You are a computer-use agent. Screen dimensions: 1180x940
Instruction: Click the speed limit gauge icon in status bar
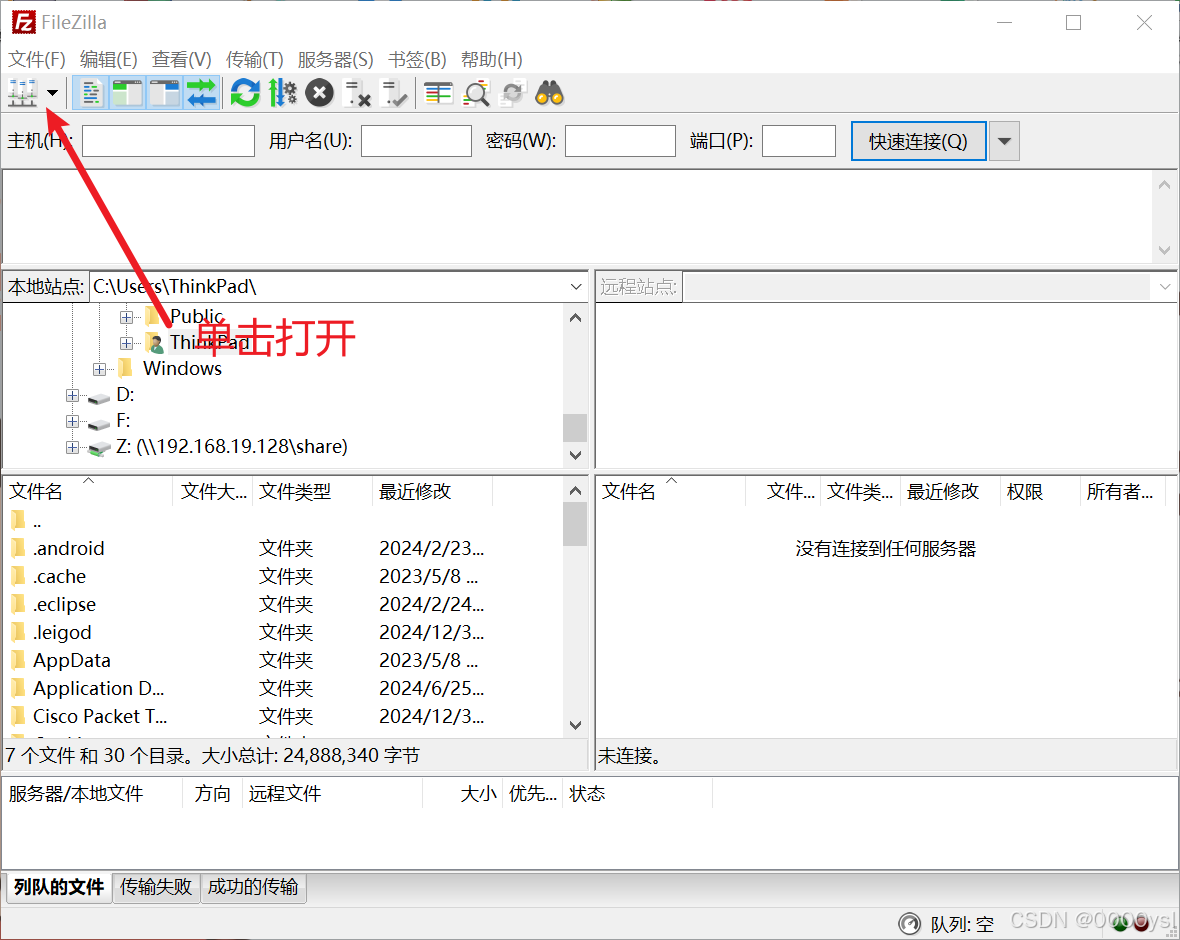[909, 923]
